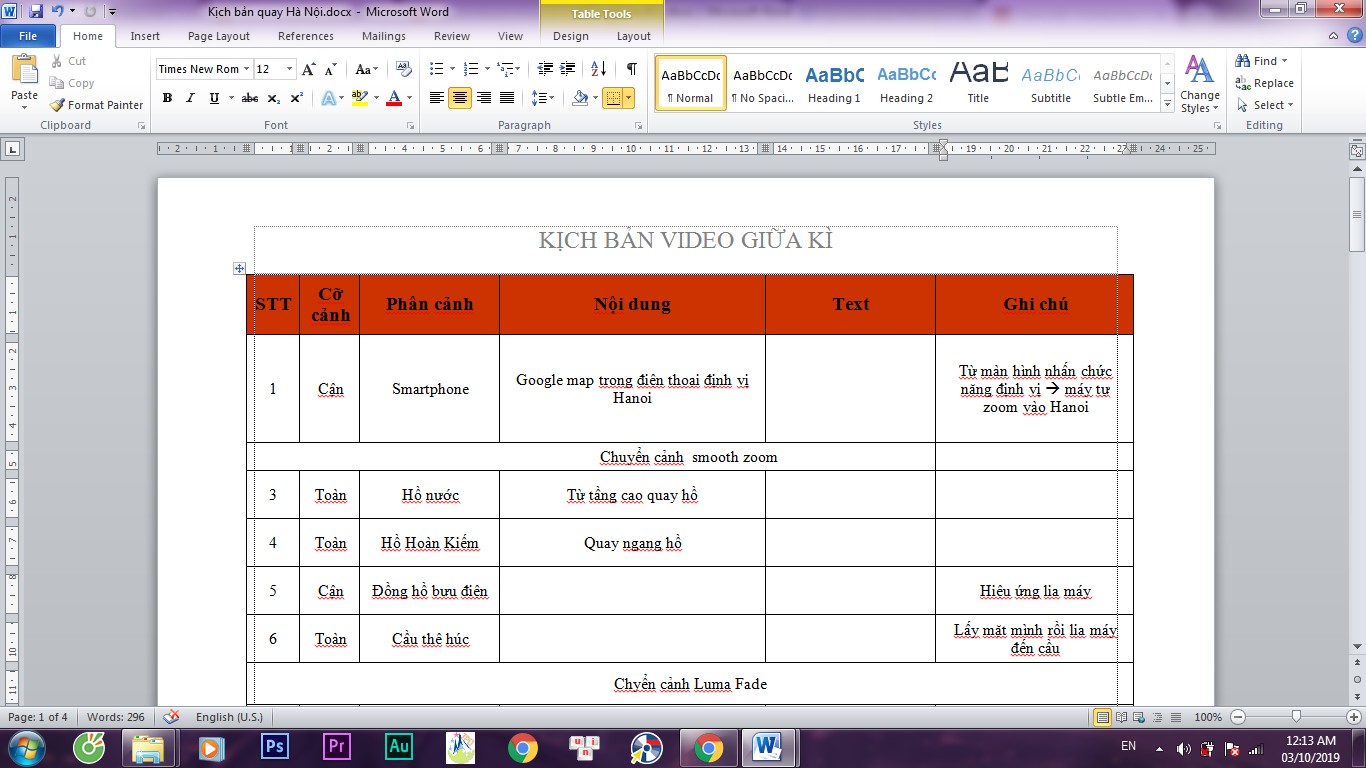Screen dimensions: 1366x768
Task: Switch to the Insert tab
Action: pyautogui.click(x=145, y=36)
